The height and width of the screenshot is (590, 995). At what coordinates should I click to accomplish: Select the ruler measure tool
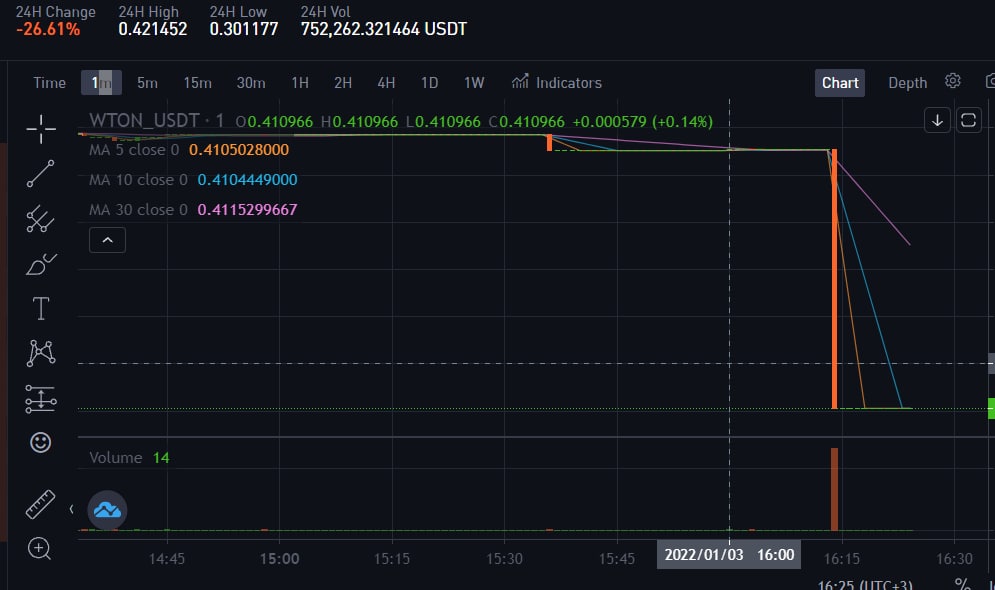(x=41, y=504)
